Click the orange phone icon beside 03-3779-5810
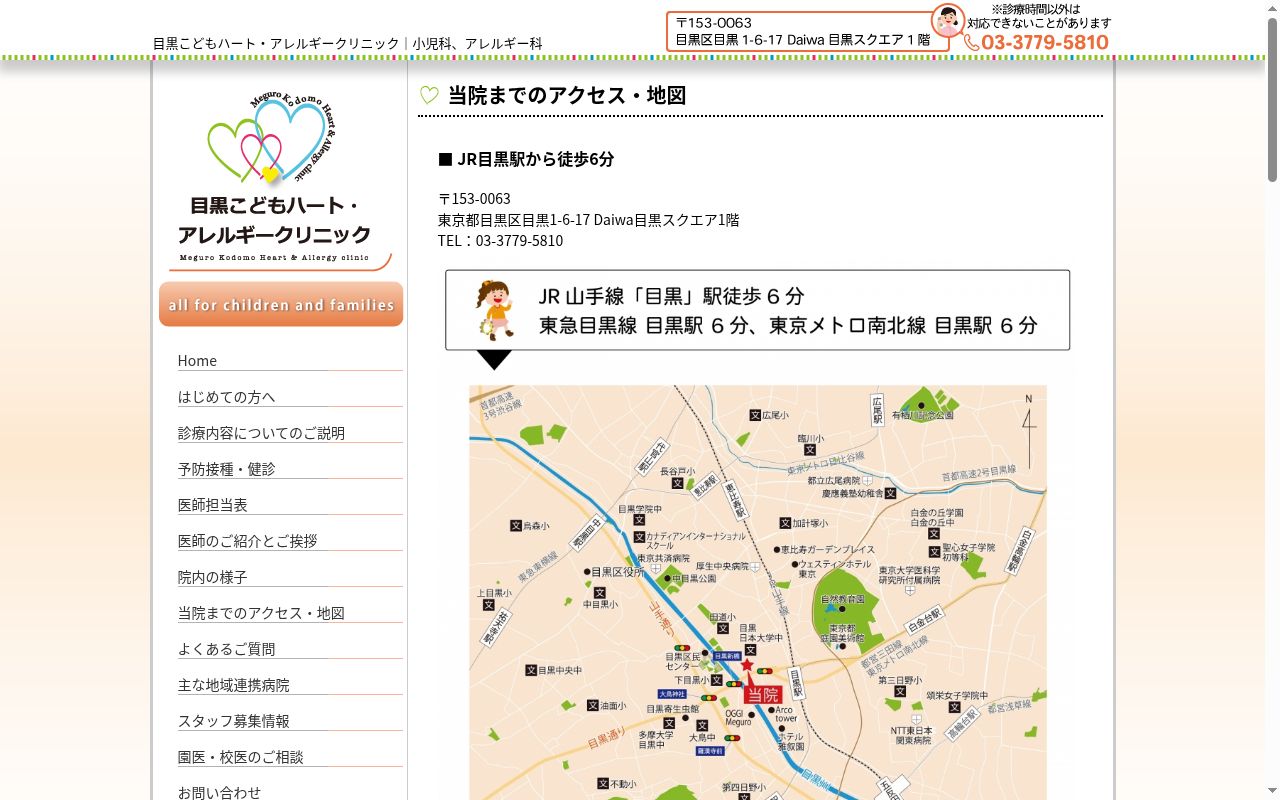The width and height of the screenshot is (1280, 800). click(972, 42)
